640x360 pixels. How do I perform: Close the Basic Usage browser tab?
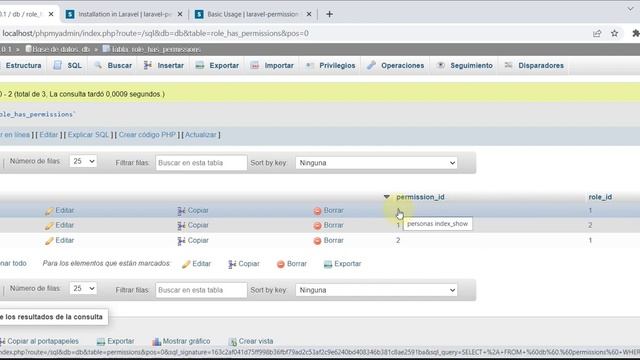309,14
